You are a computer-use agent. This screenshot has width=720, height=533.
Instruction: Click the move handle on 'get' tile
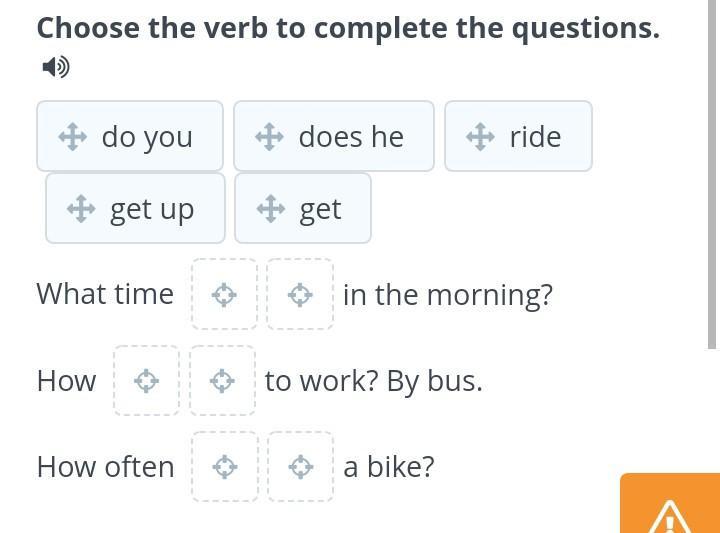(271, 209)
